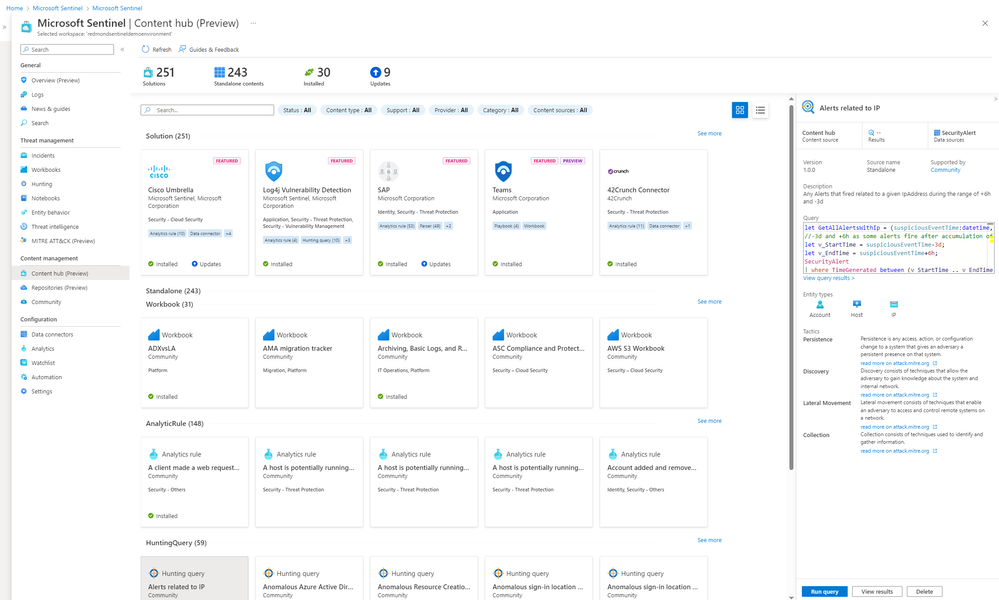This screenshot has height=600, width=999.
Task: Click the Settings gear in sidebar
Action: 24,391
